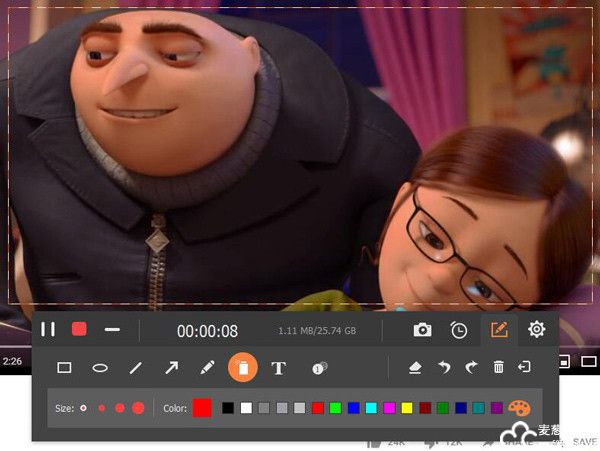
Task: Select the Pencil freehand tool
Action: click(207, 368)
